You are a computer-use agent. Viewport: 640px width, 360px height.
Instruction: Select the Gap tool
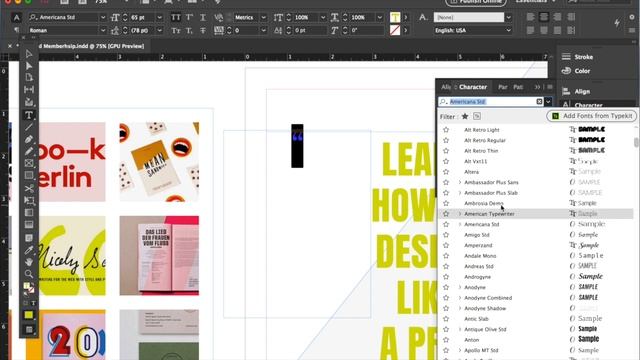[x=29, y=89]
